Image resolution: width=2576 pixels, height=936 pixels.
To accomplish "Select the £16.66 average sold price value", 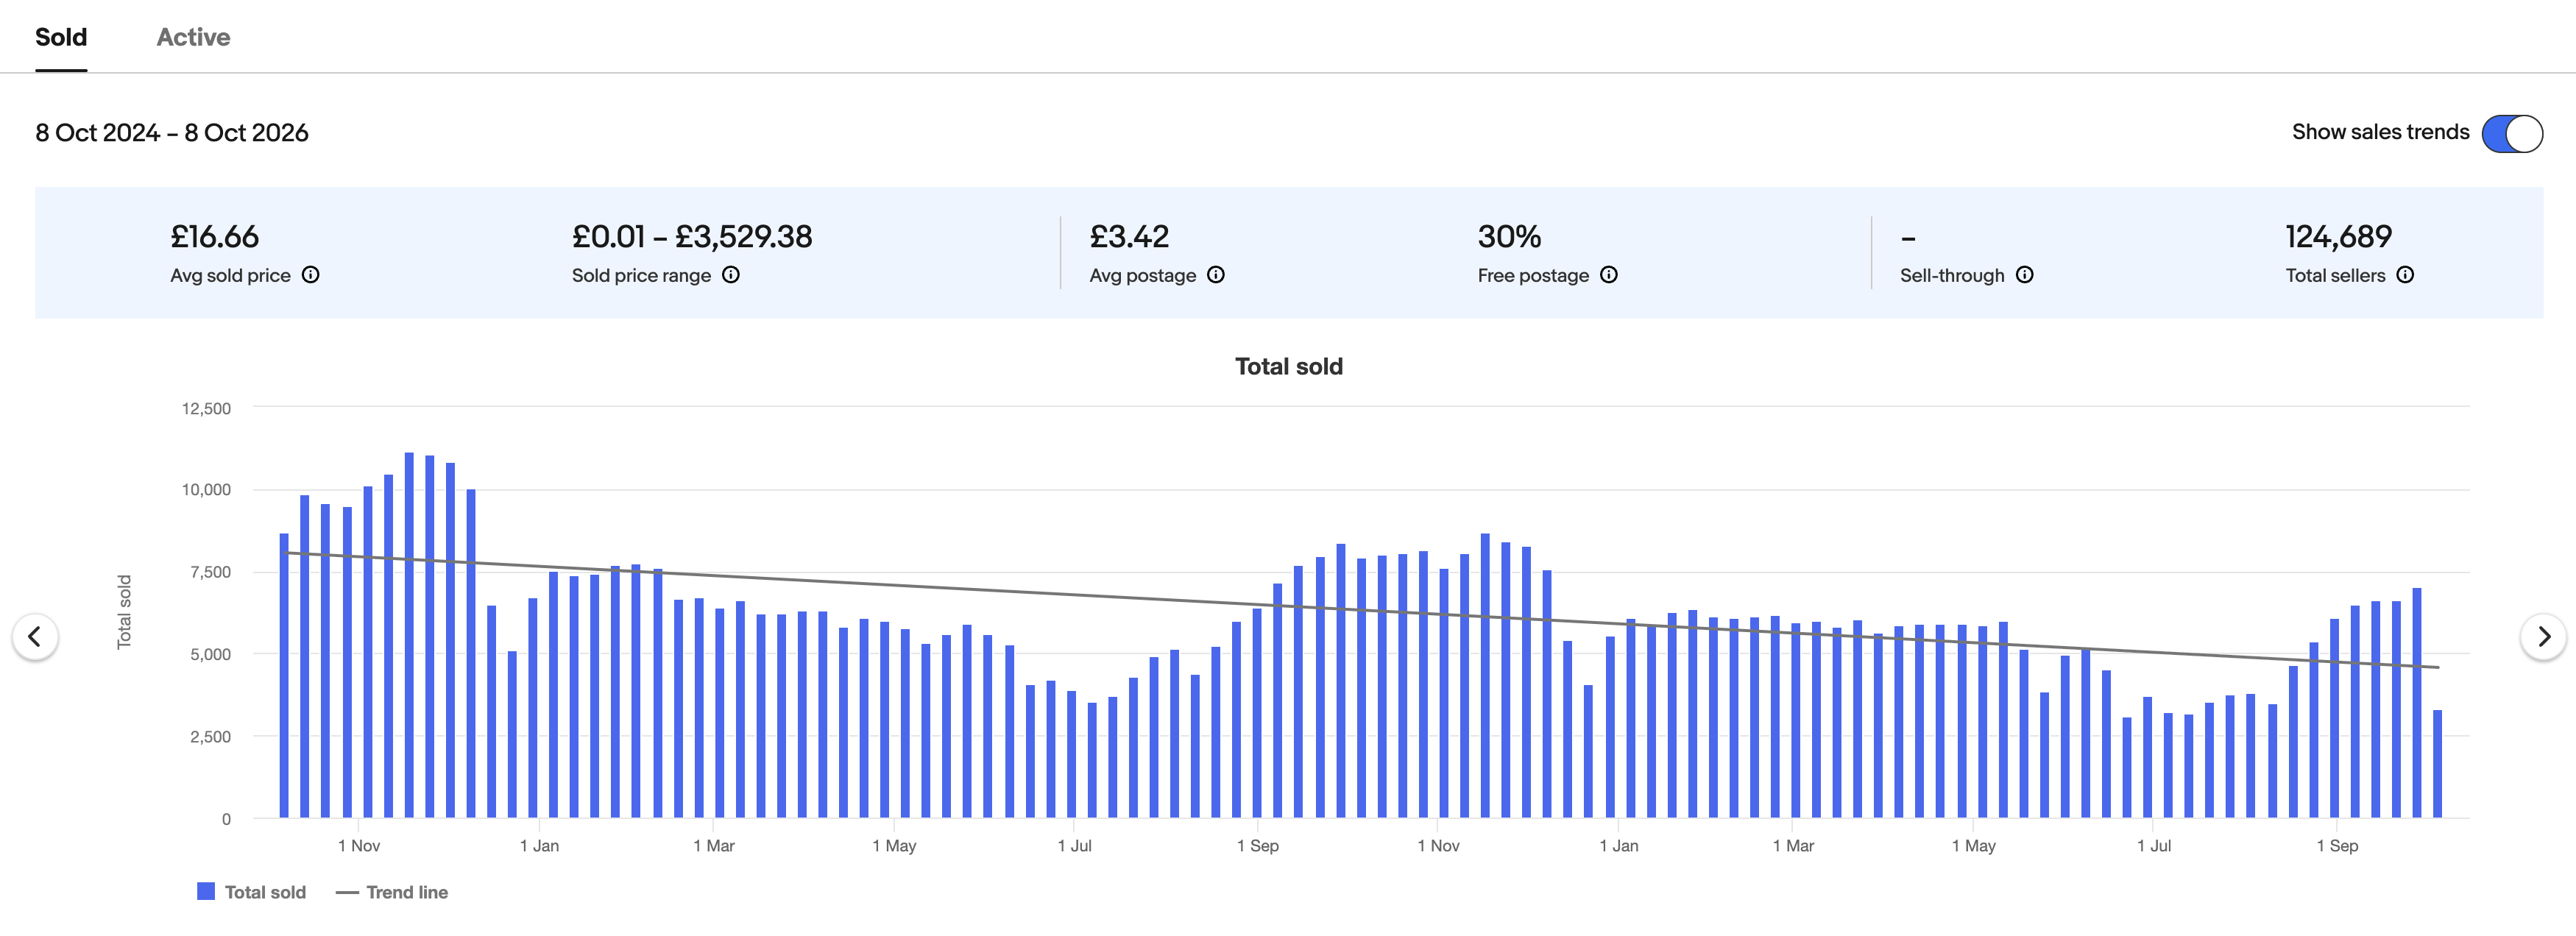I will click(214, 237).
